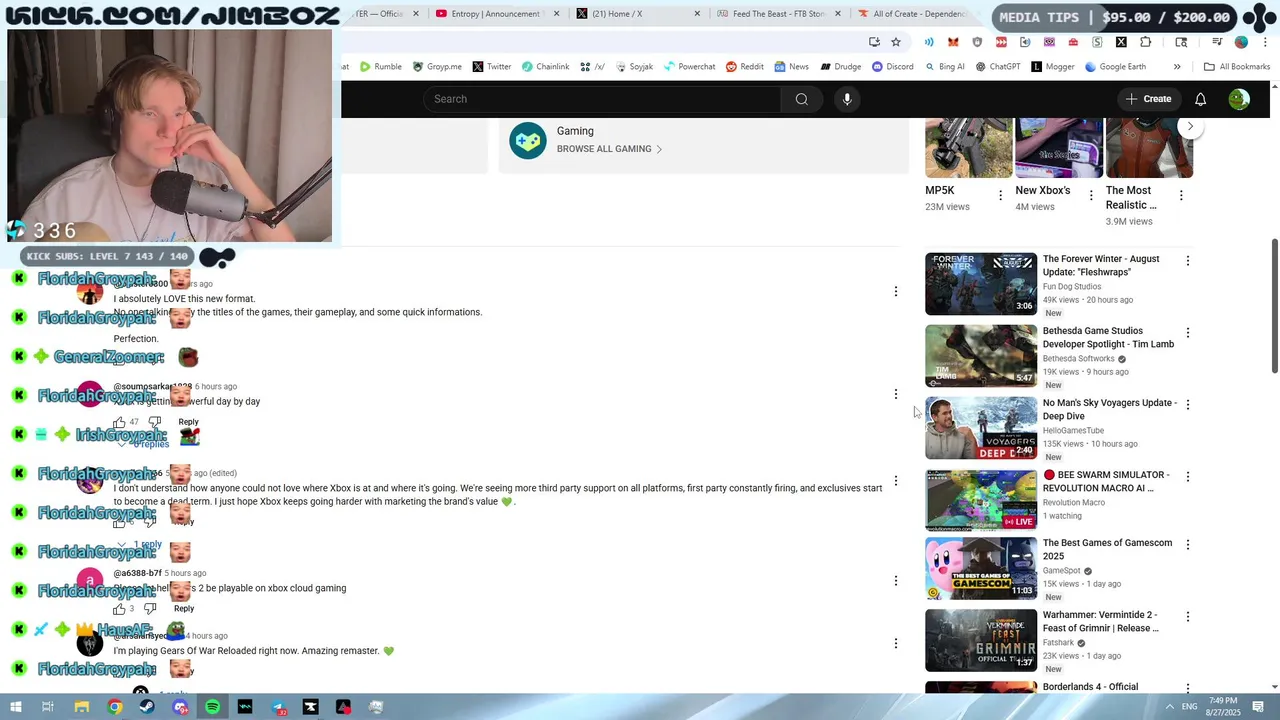Click the X extension icon in toolbar
The width and height of the screenshot is (1280, 720).
coord(1121,42)
